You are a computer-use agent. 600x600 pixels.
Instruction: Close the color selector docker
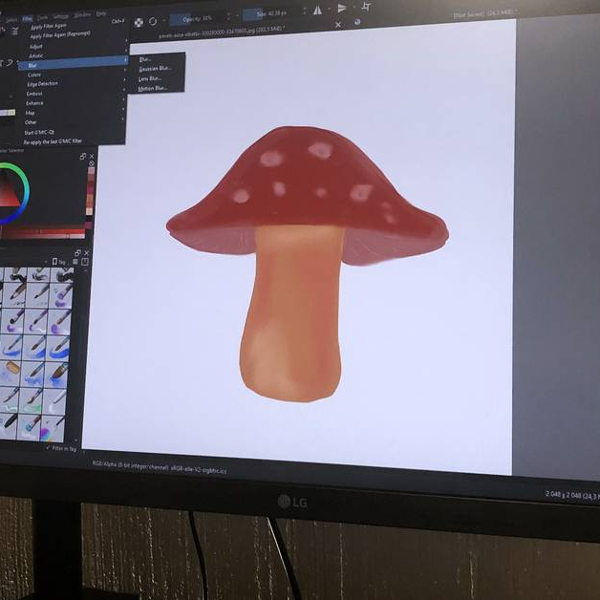pyautogui.click(x=92, y=156)
